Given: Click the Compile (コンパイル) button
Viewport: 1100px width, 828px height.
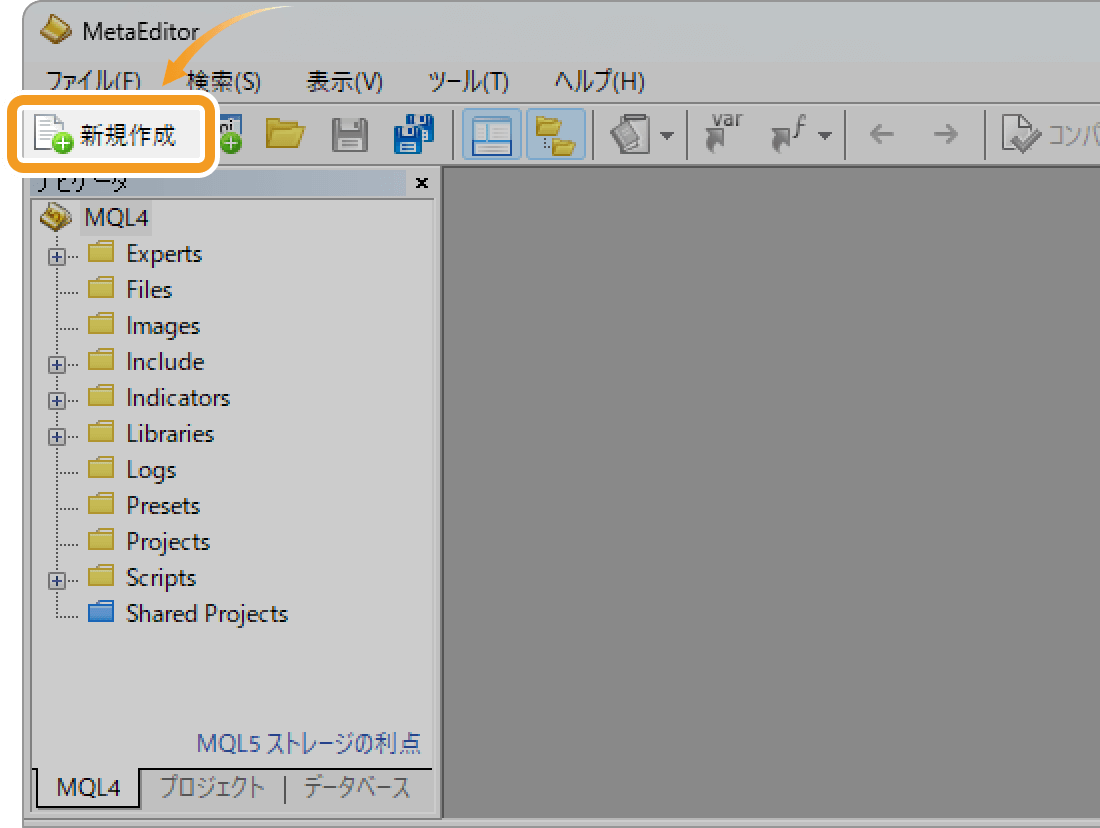Looking at the screenshot, I should (1049, 134).
